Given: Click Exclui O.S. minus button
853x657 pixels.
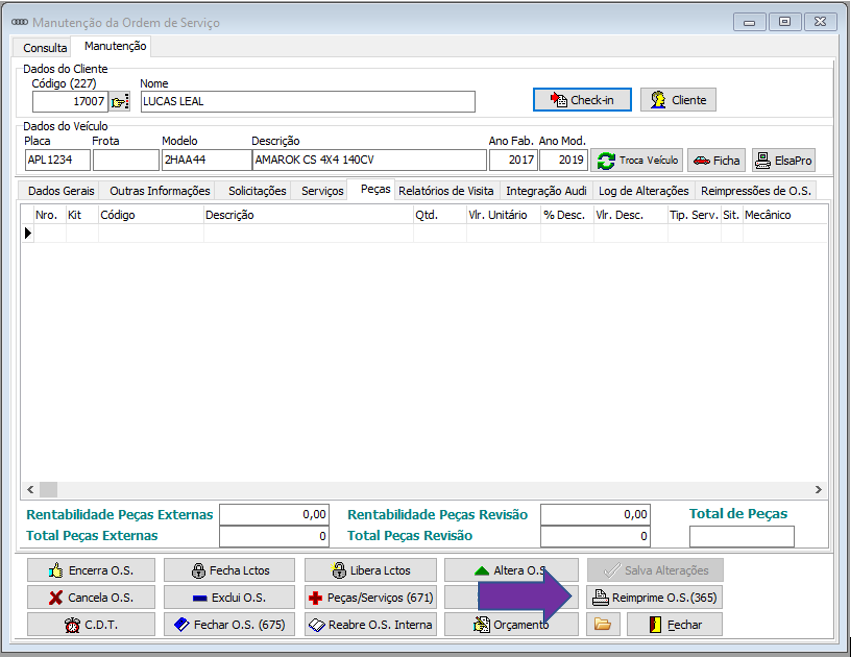Looking at the screenshot, I should point(230,598).
